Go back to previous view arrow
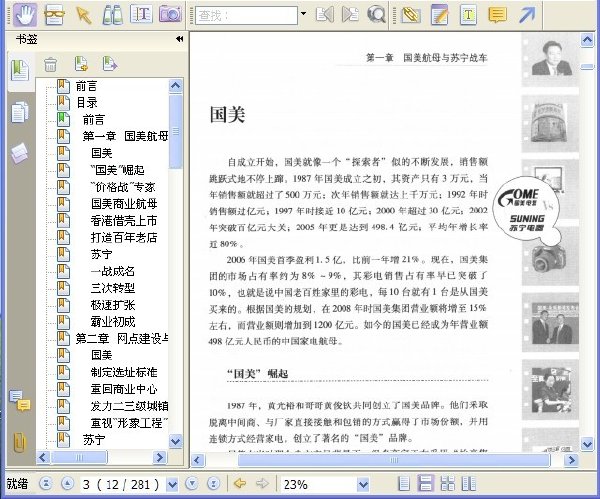The image size is (600, 499). [240, 483]
